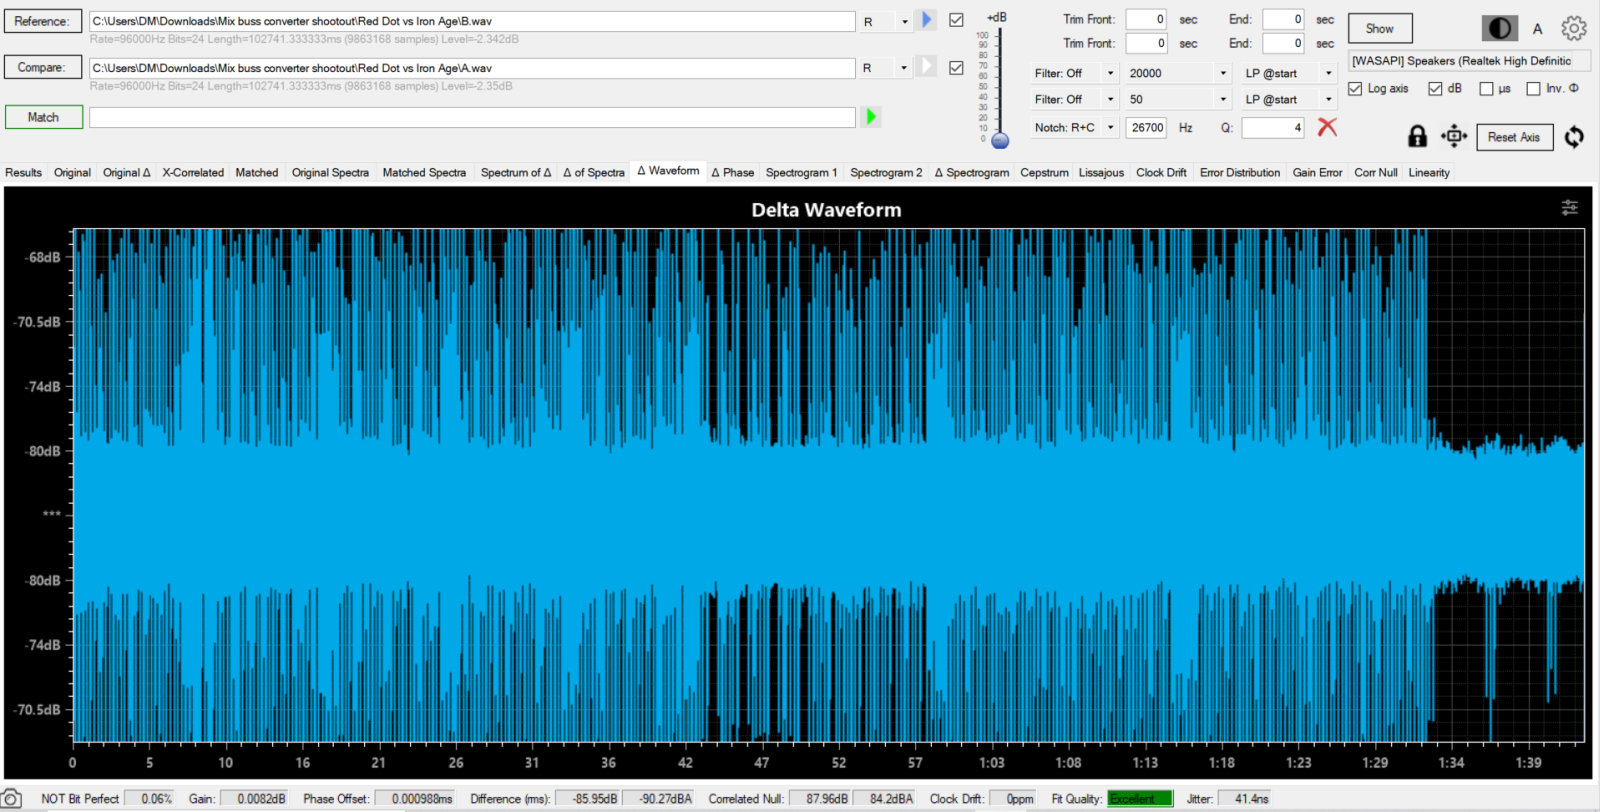This screenshot has height=812, width=1600.
Task: Click the 'A' font size icon
Action: 1538,29
